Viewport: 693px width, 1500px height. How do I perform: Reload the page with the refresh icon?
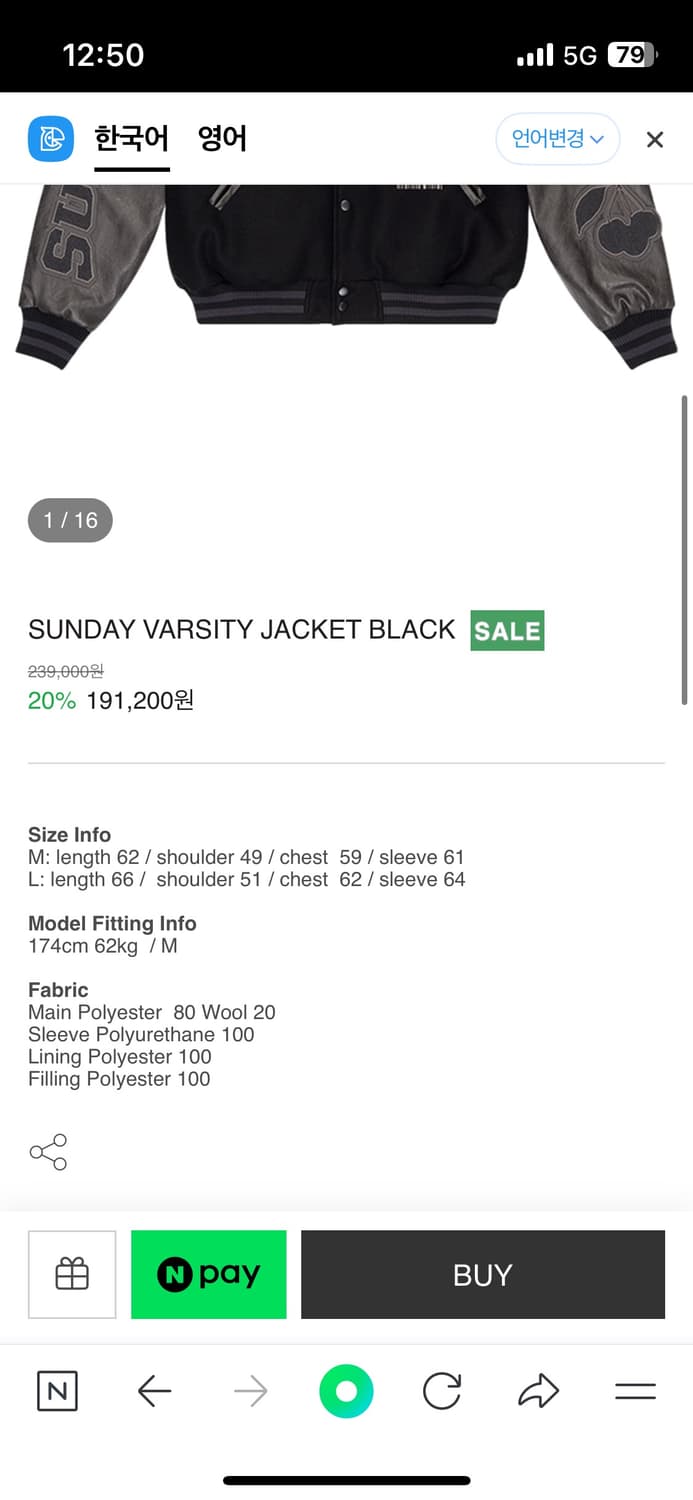(442, 1390)
